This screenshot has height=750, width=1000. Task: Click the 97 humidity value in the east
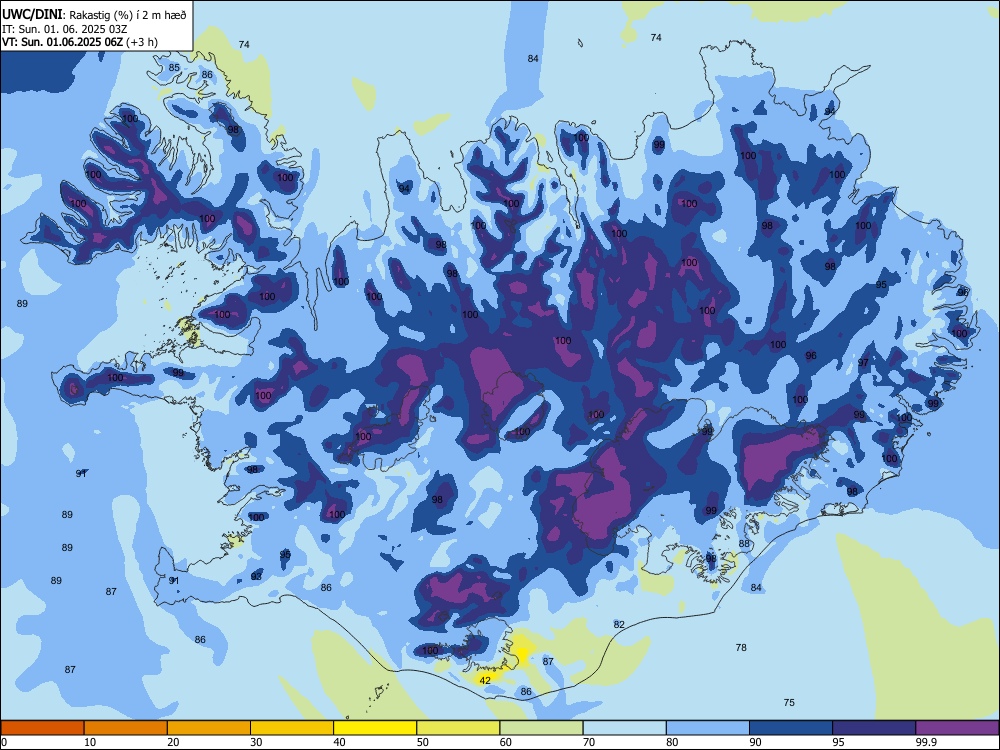point(863,363)
